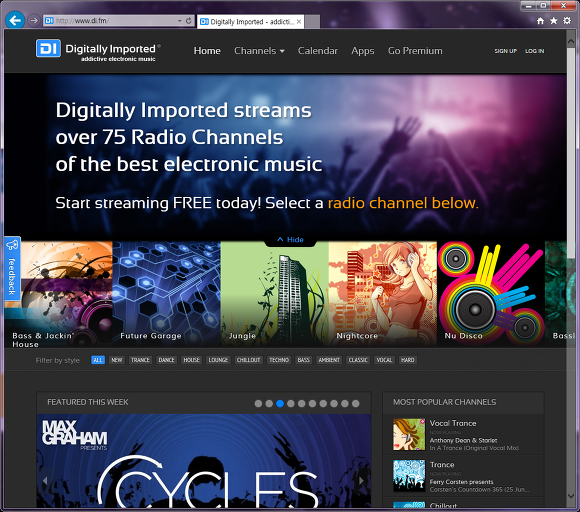Select the Future Garage channel tile
Screen dimensions: 580x512
coord(166,294)
